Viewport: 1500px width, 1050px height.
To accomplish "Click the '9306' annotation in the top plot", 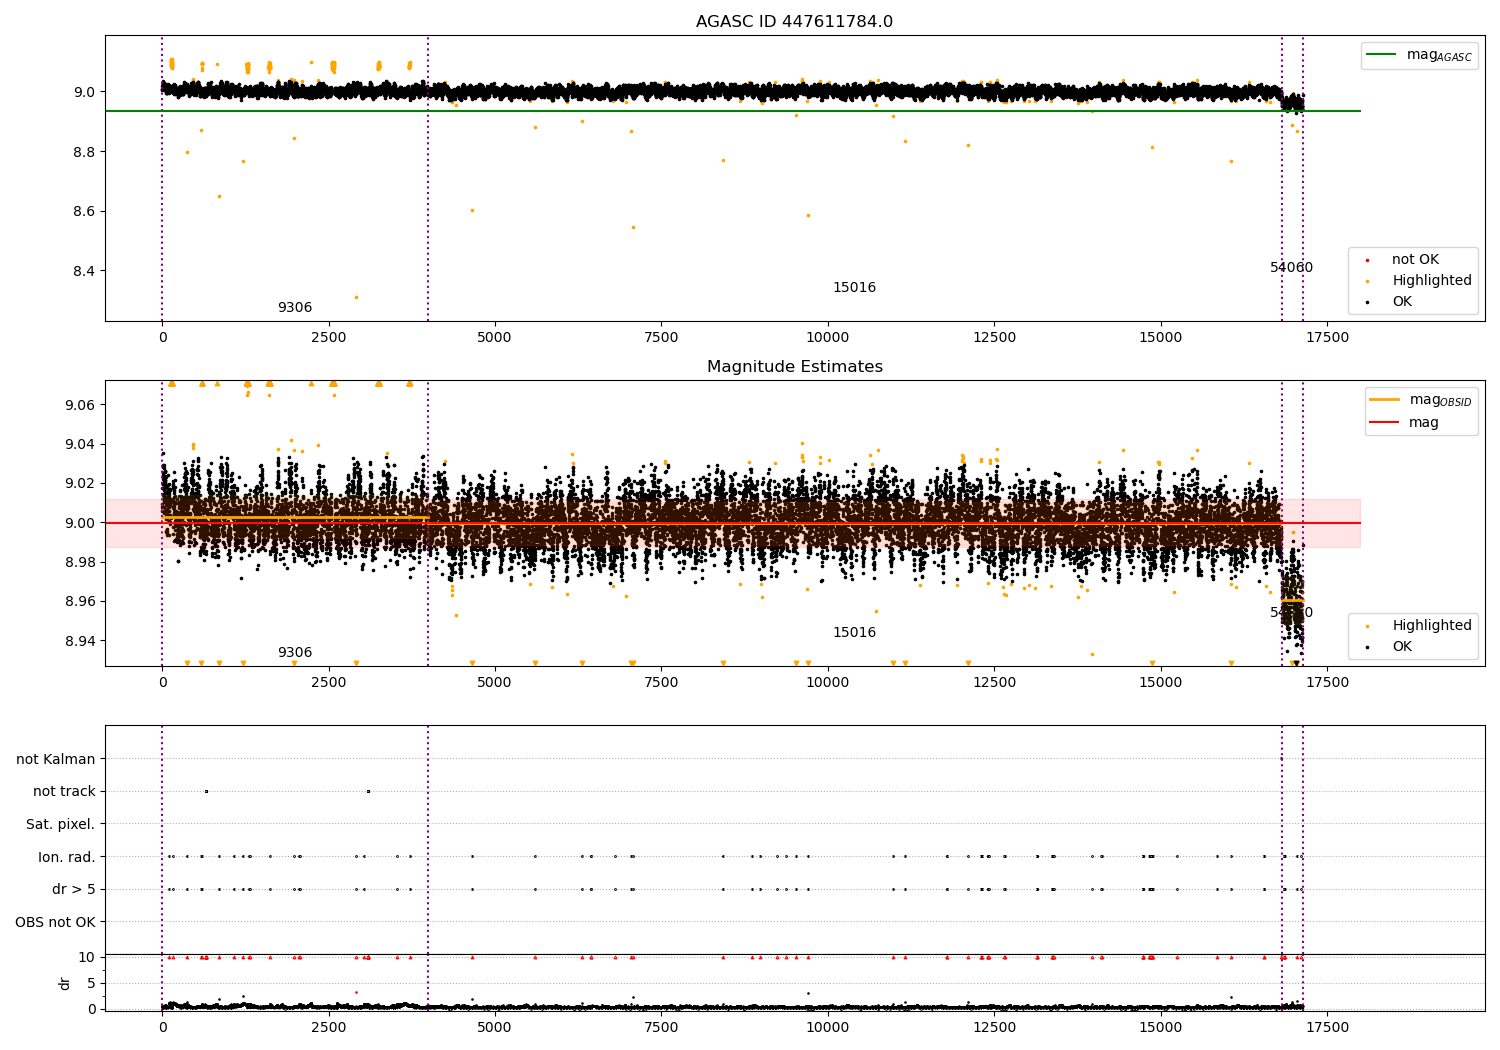I will click(295, 308).
